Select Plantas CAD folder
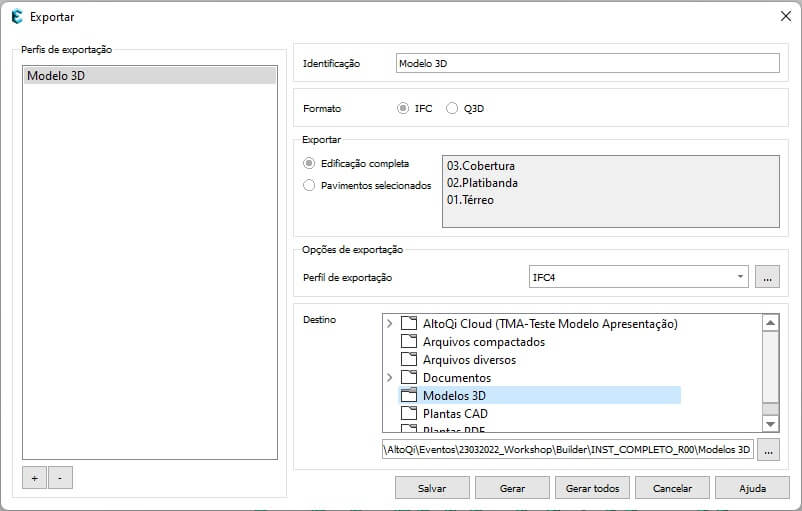802x511 pixels. 455,413
